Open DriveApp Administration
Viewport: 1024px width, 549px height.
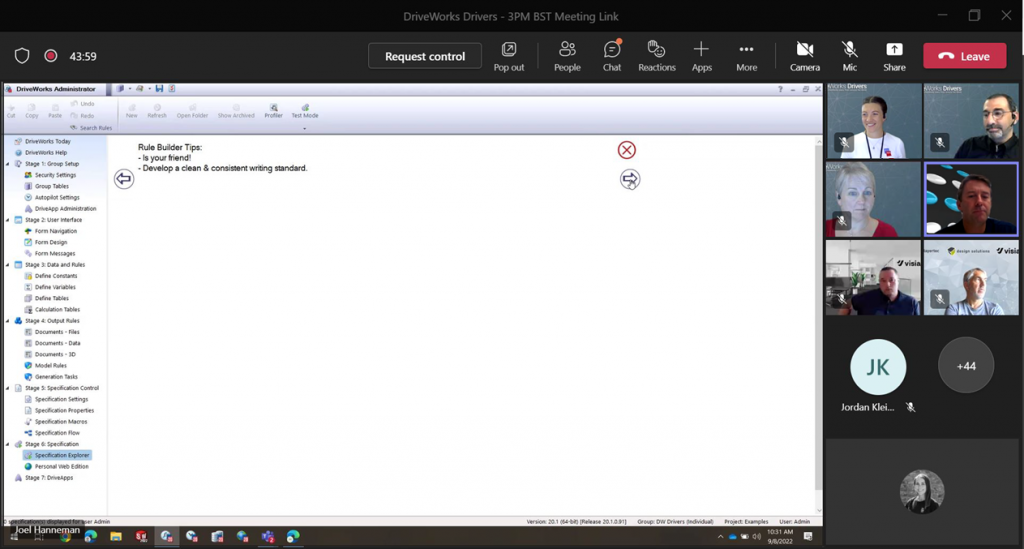tap(60, 208)
